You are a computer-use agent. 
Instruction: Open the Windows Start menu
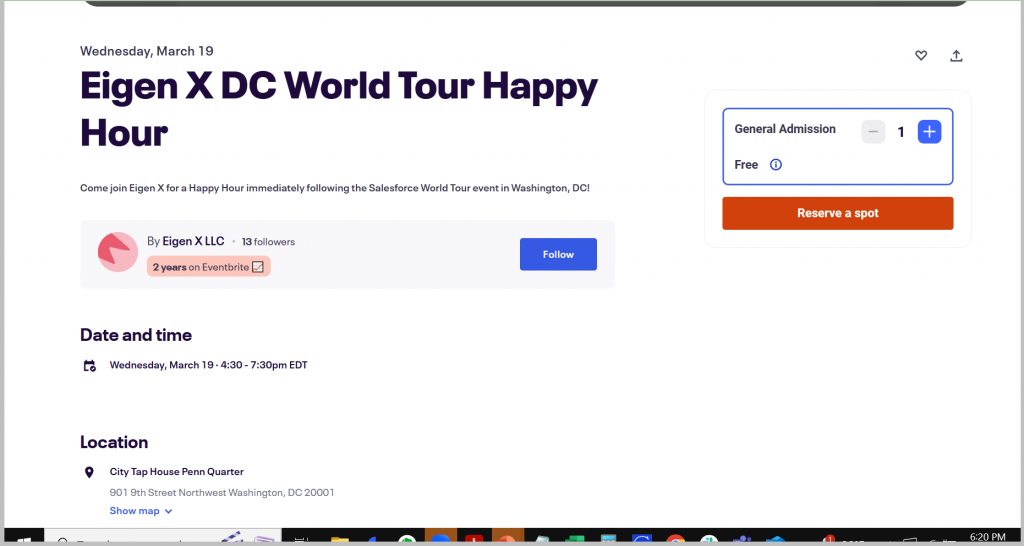23,540
